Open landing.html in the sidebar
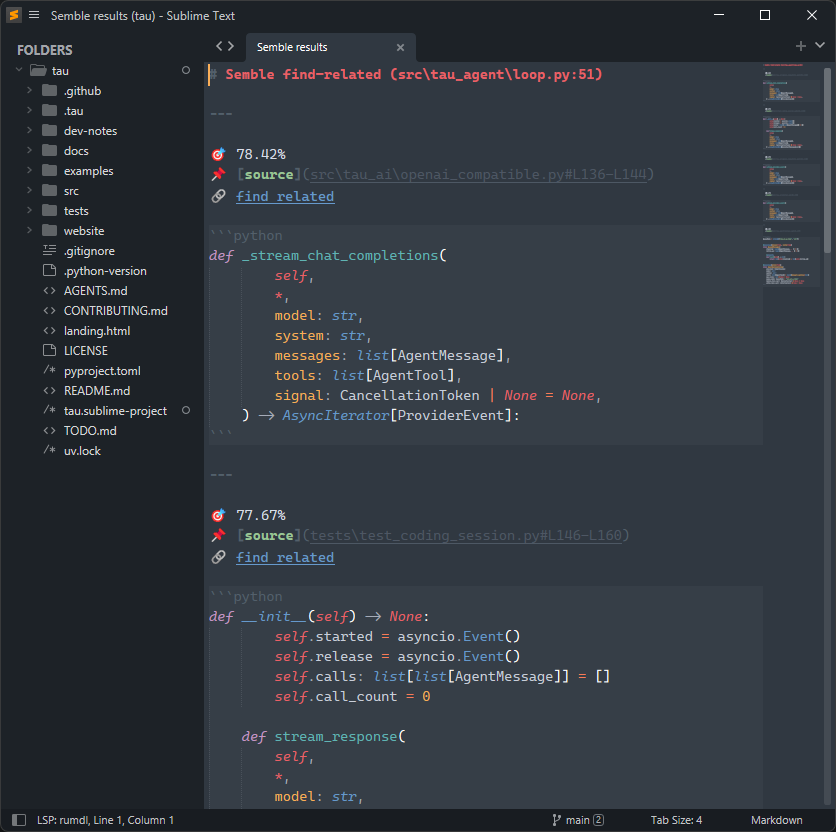Screen dimensions: 836x832 click(97, 331)
